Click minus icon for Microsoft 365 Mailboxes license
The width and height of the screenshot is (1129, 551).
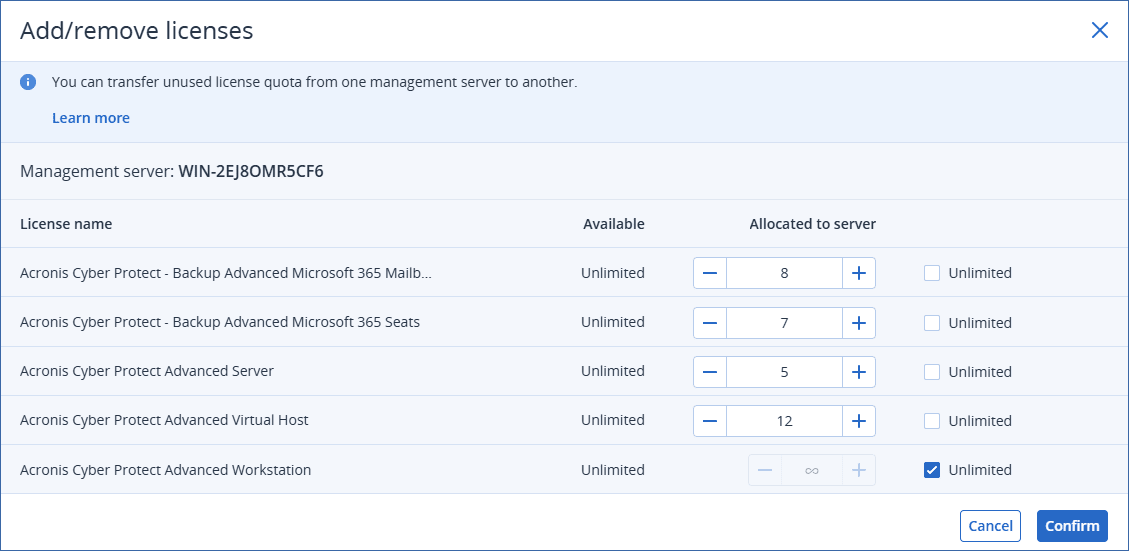710,273
